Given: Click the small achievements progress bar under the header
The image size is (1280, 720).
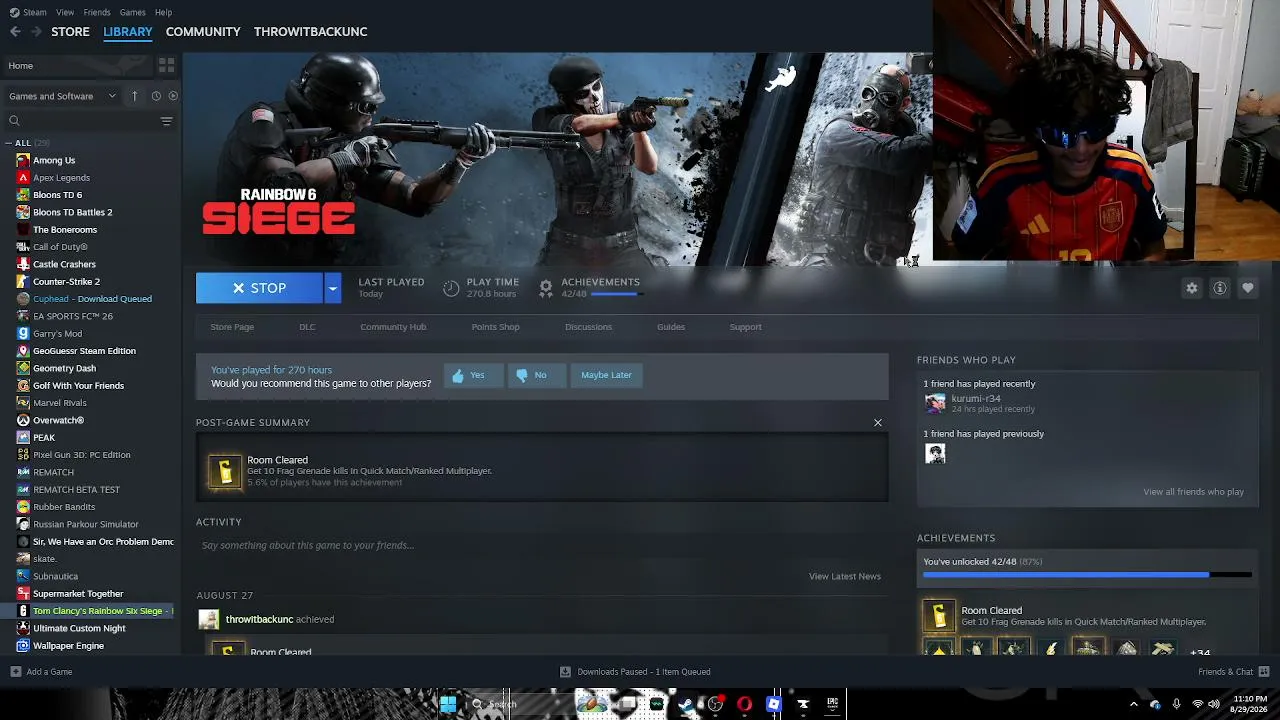Looking at the screenshot, I should 615,294.
